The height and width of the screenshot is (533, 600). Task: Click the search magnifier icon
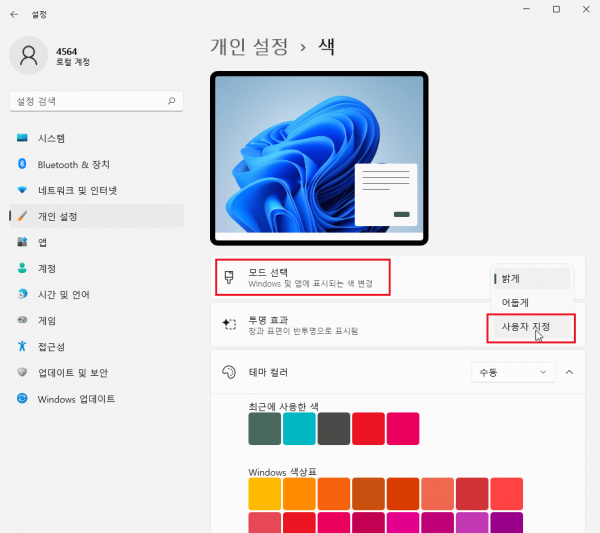pyautogui.click(x=171, y=101)
